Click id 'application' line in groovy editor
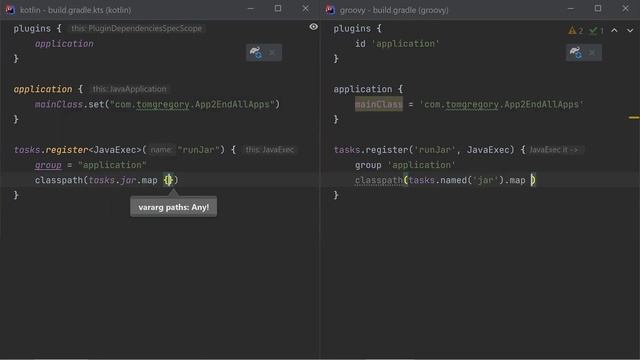Image resolution: width=640 pixels, height=360 pixels. [x=397, y=44]
